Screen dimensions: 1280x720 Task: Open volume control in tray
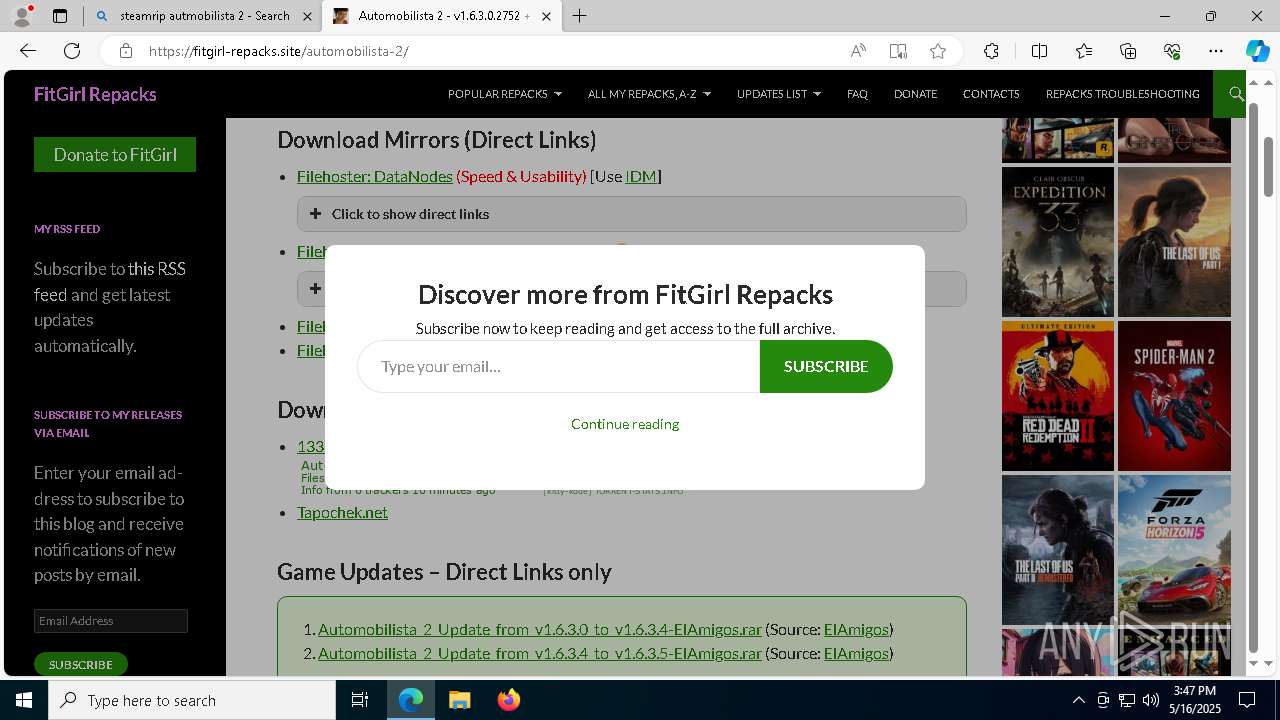click(1150, 700)
